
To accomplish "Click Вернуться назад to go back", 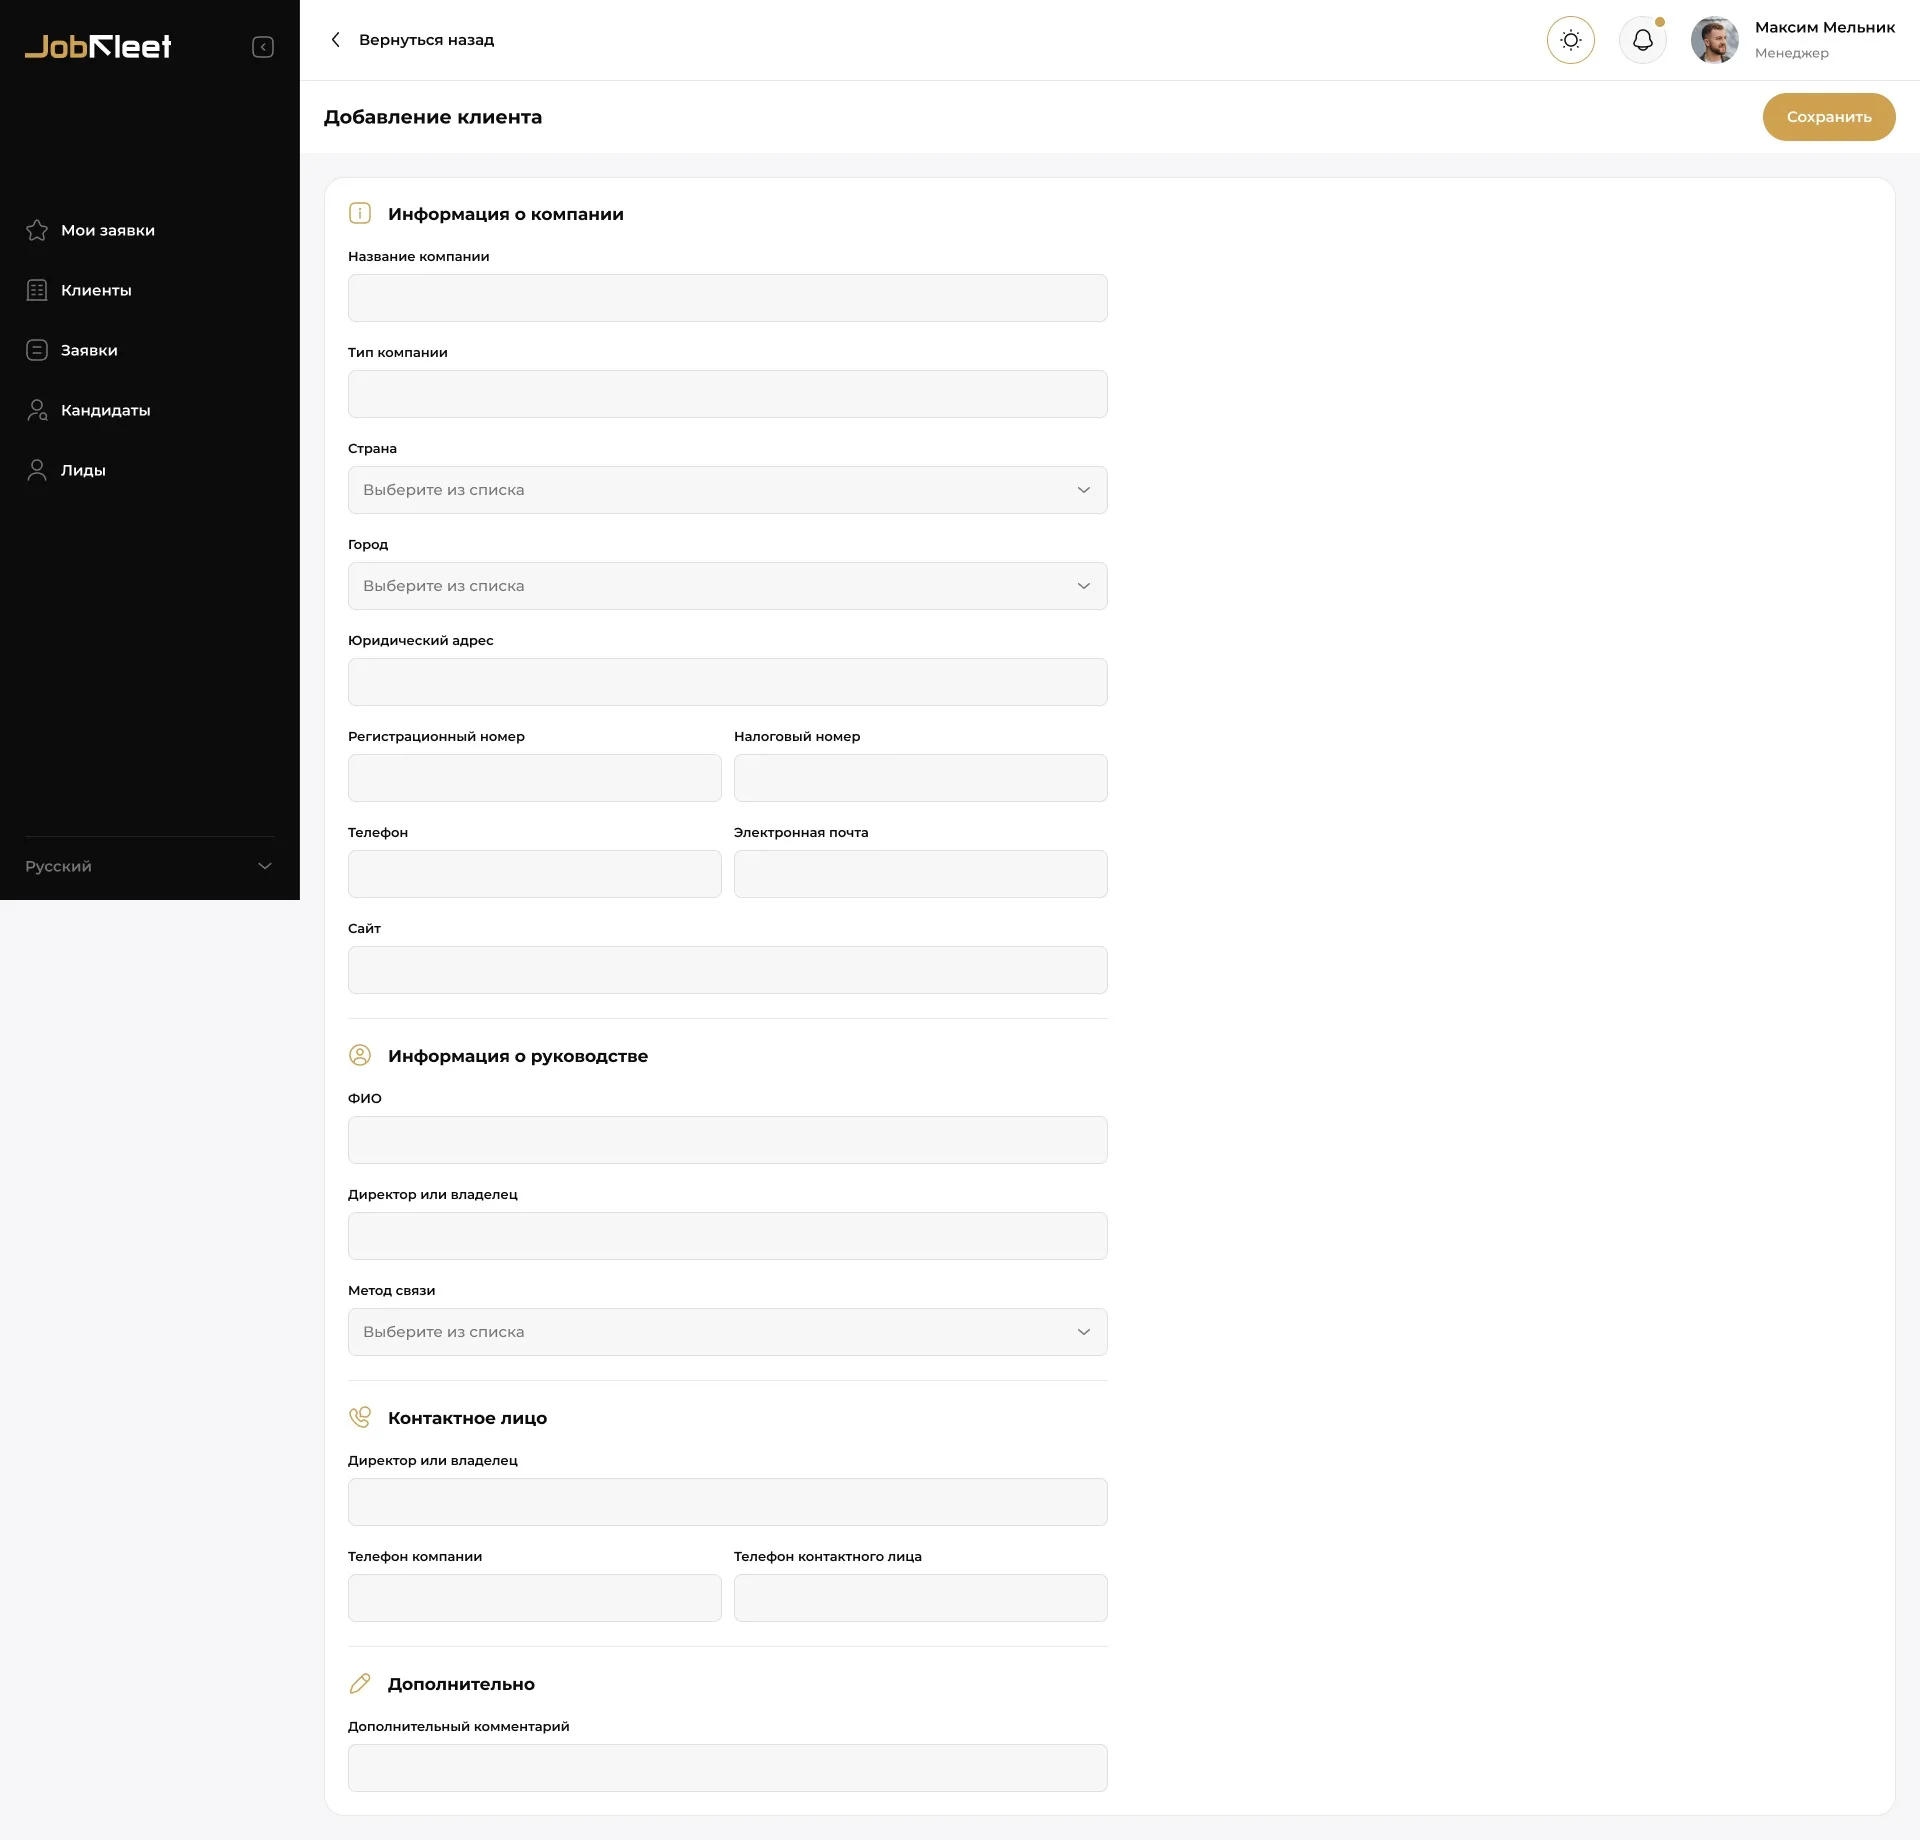I will click(426, 40).
